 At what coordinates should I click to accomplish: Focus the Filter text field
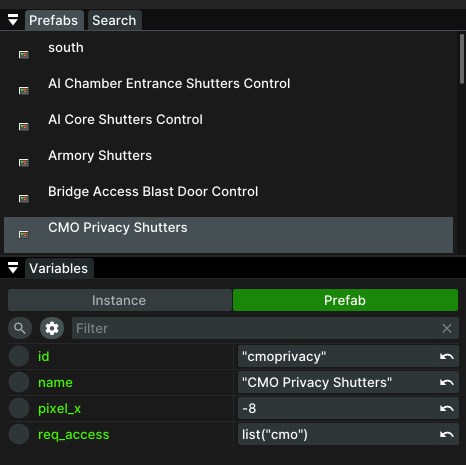255,328
